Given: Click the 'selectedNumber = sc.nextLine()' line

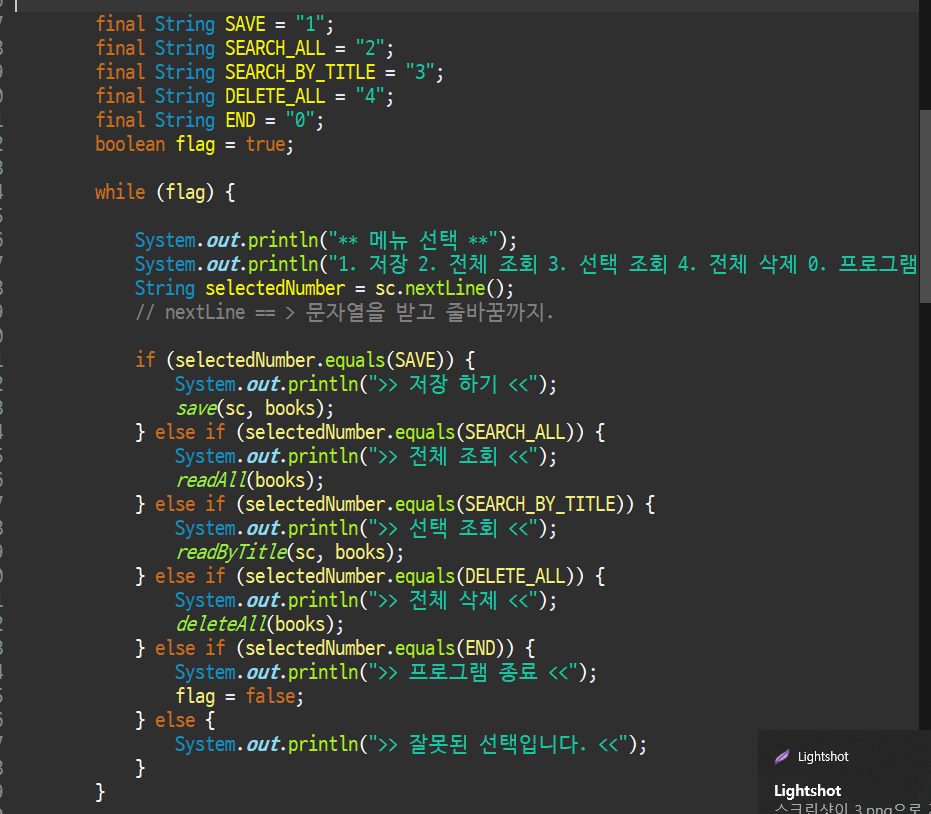Looking at the screenshot, I should [x=324, y=289].
